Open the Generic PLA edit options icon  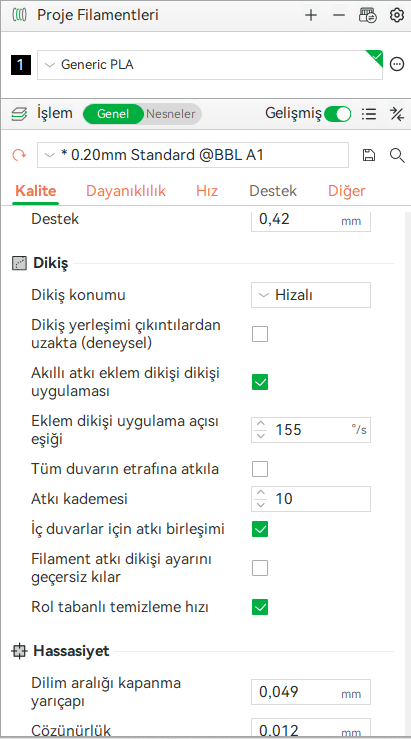pos(397,64)
